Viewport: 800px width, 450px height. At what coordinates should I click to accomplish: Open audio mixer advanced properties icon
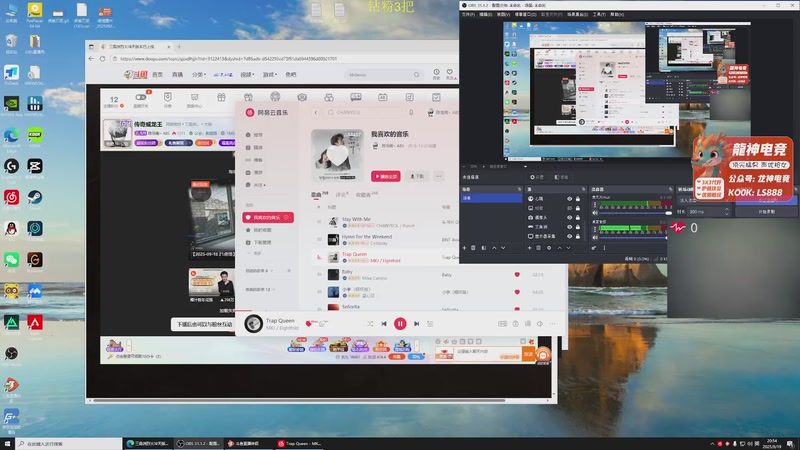tap(594, 248)
